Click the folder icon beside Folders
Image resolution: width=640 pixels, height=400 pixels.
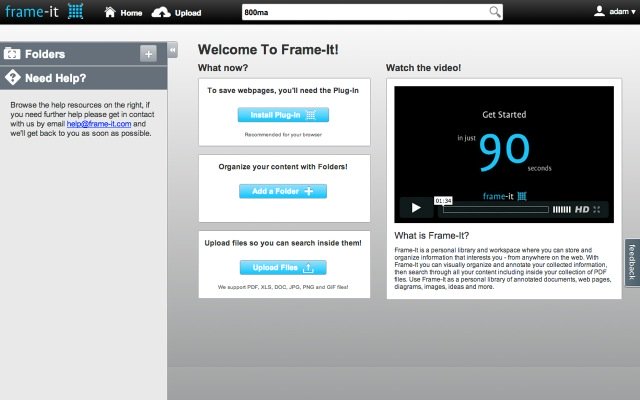click(x=12, y=53)
